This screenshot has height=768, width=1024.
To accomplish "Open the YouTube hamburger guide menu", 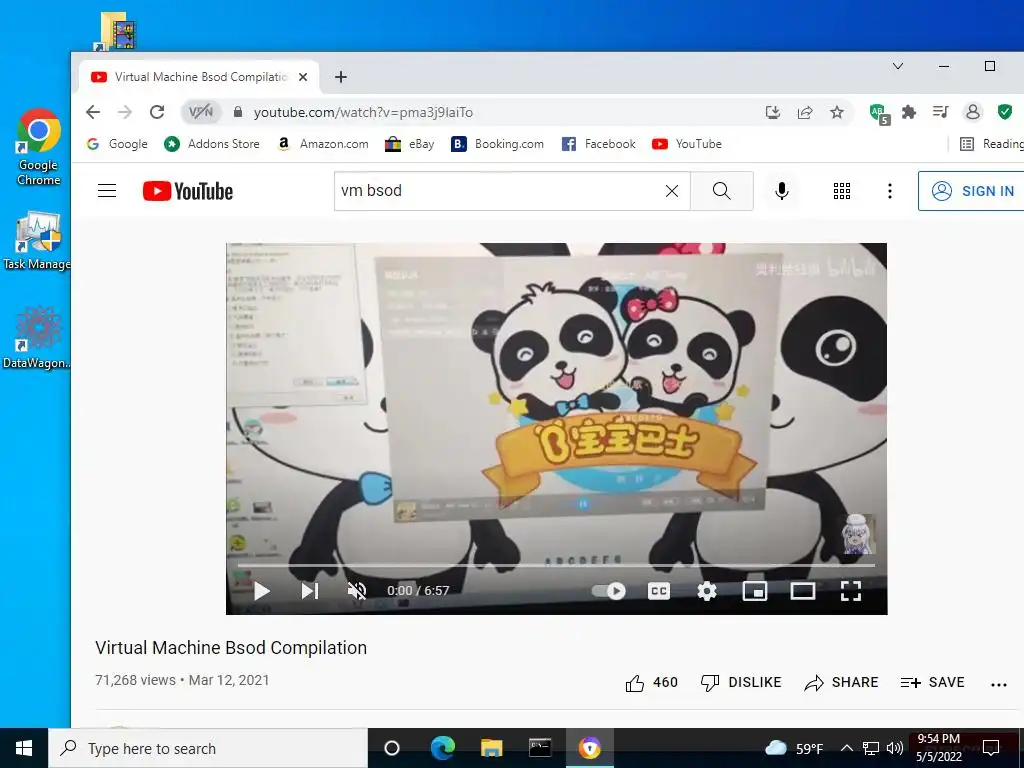I will click(x=107, y=191).
